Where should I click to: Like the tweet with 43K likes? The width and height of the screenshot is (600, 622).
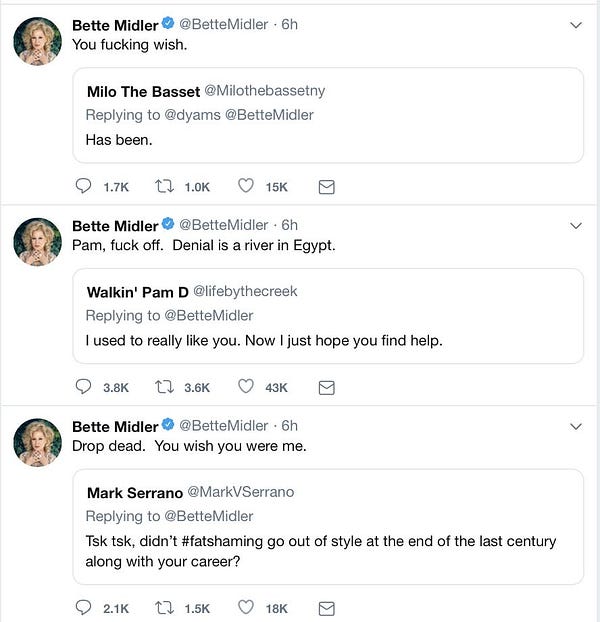(245, 386)
